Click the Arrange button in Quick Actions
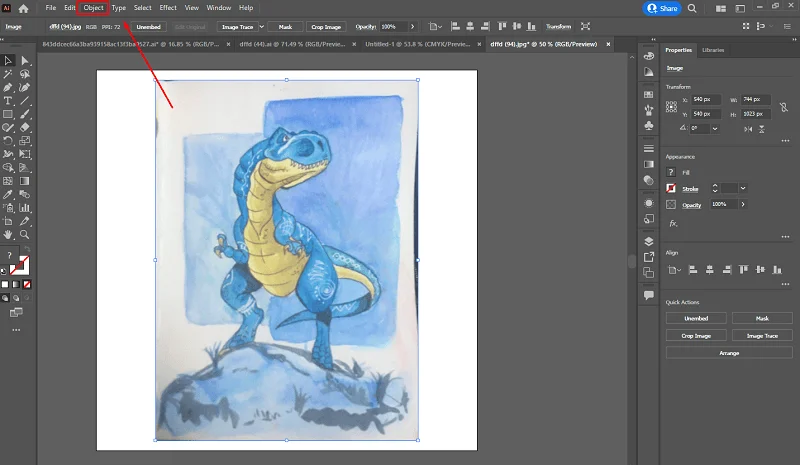This screenshot has height=465, width=800. pos(729,353)
